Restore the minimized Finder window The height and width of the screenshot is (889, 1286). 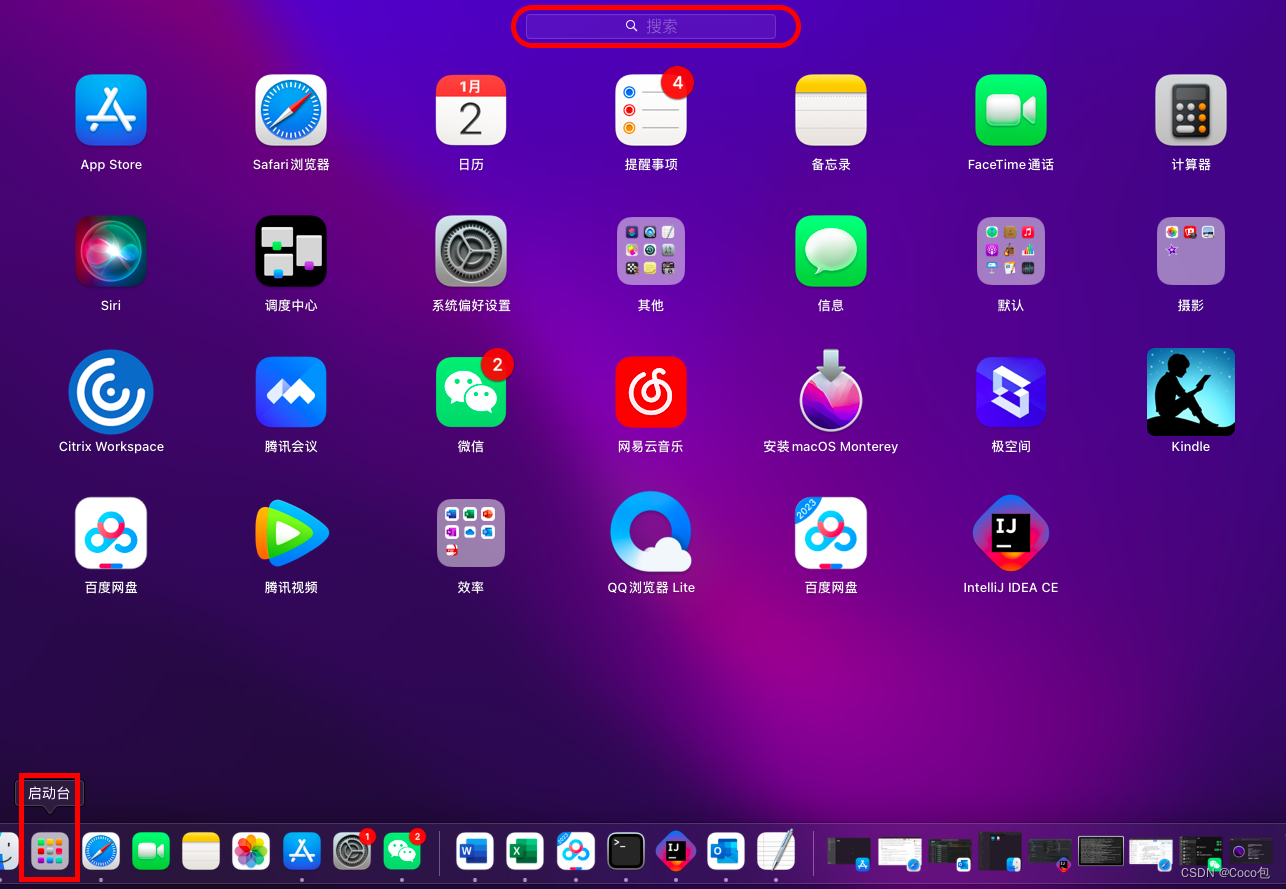[x=1000, y=852]
